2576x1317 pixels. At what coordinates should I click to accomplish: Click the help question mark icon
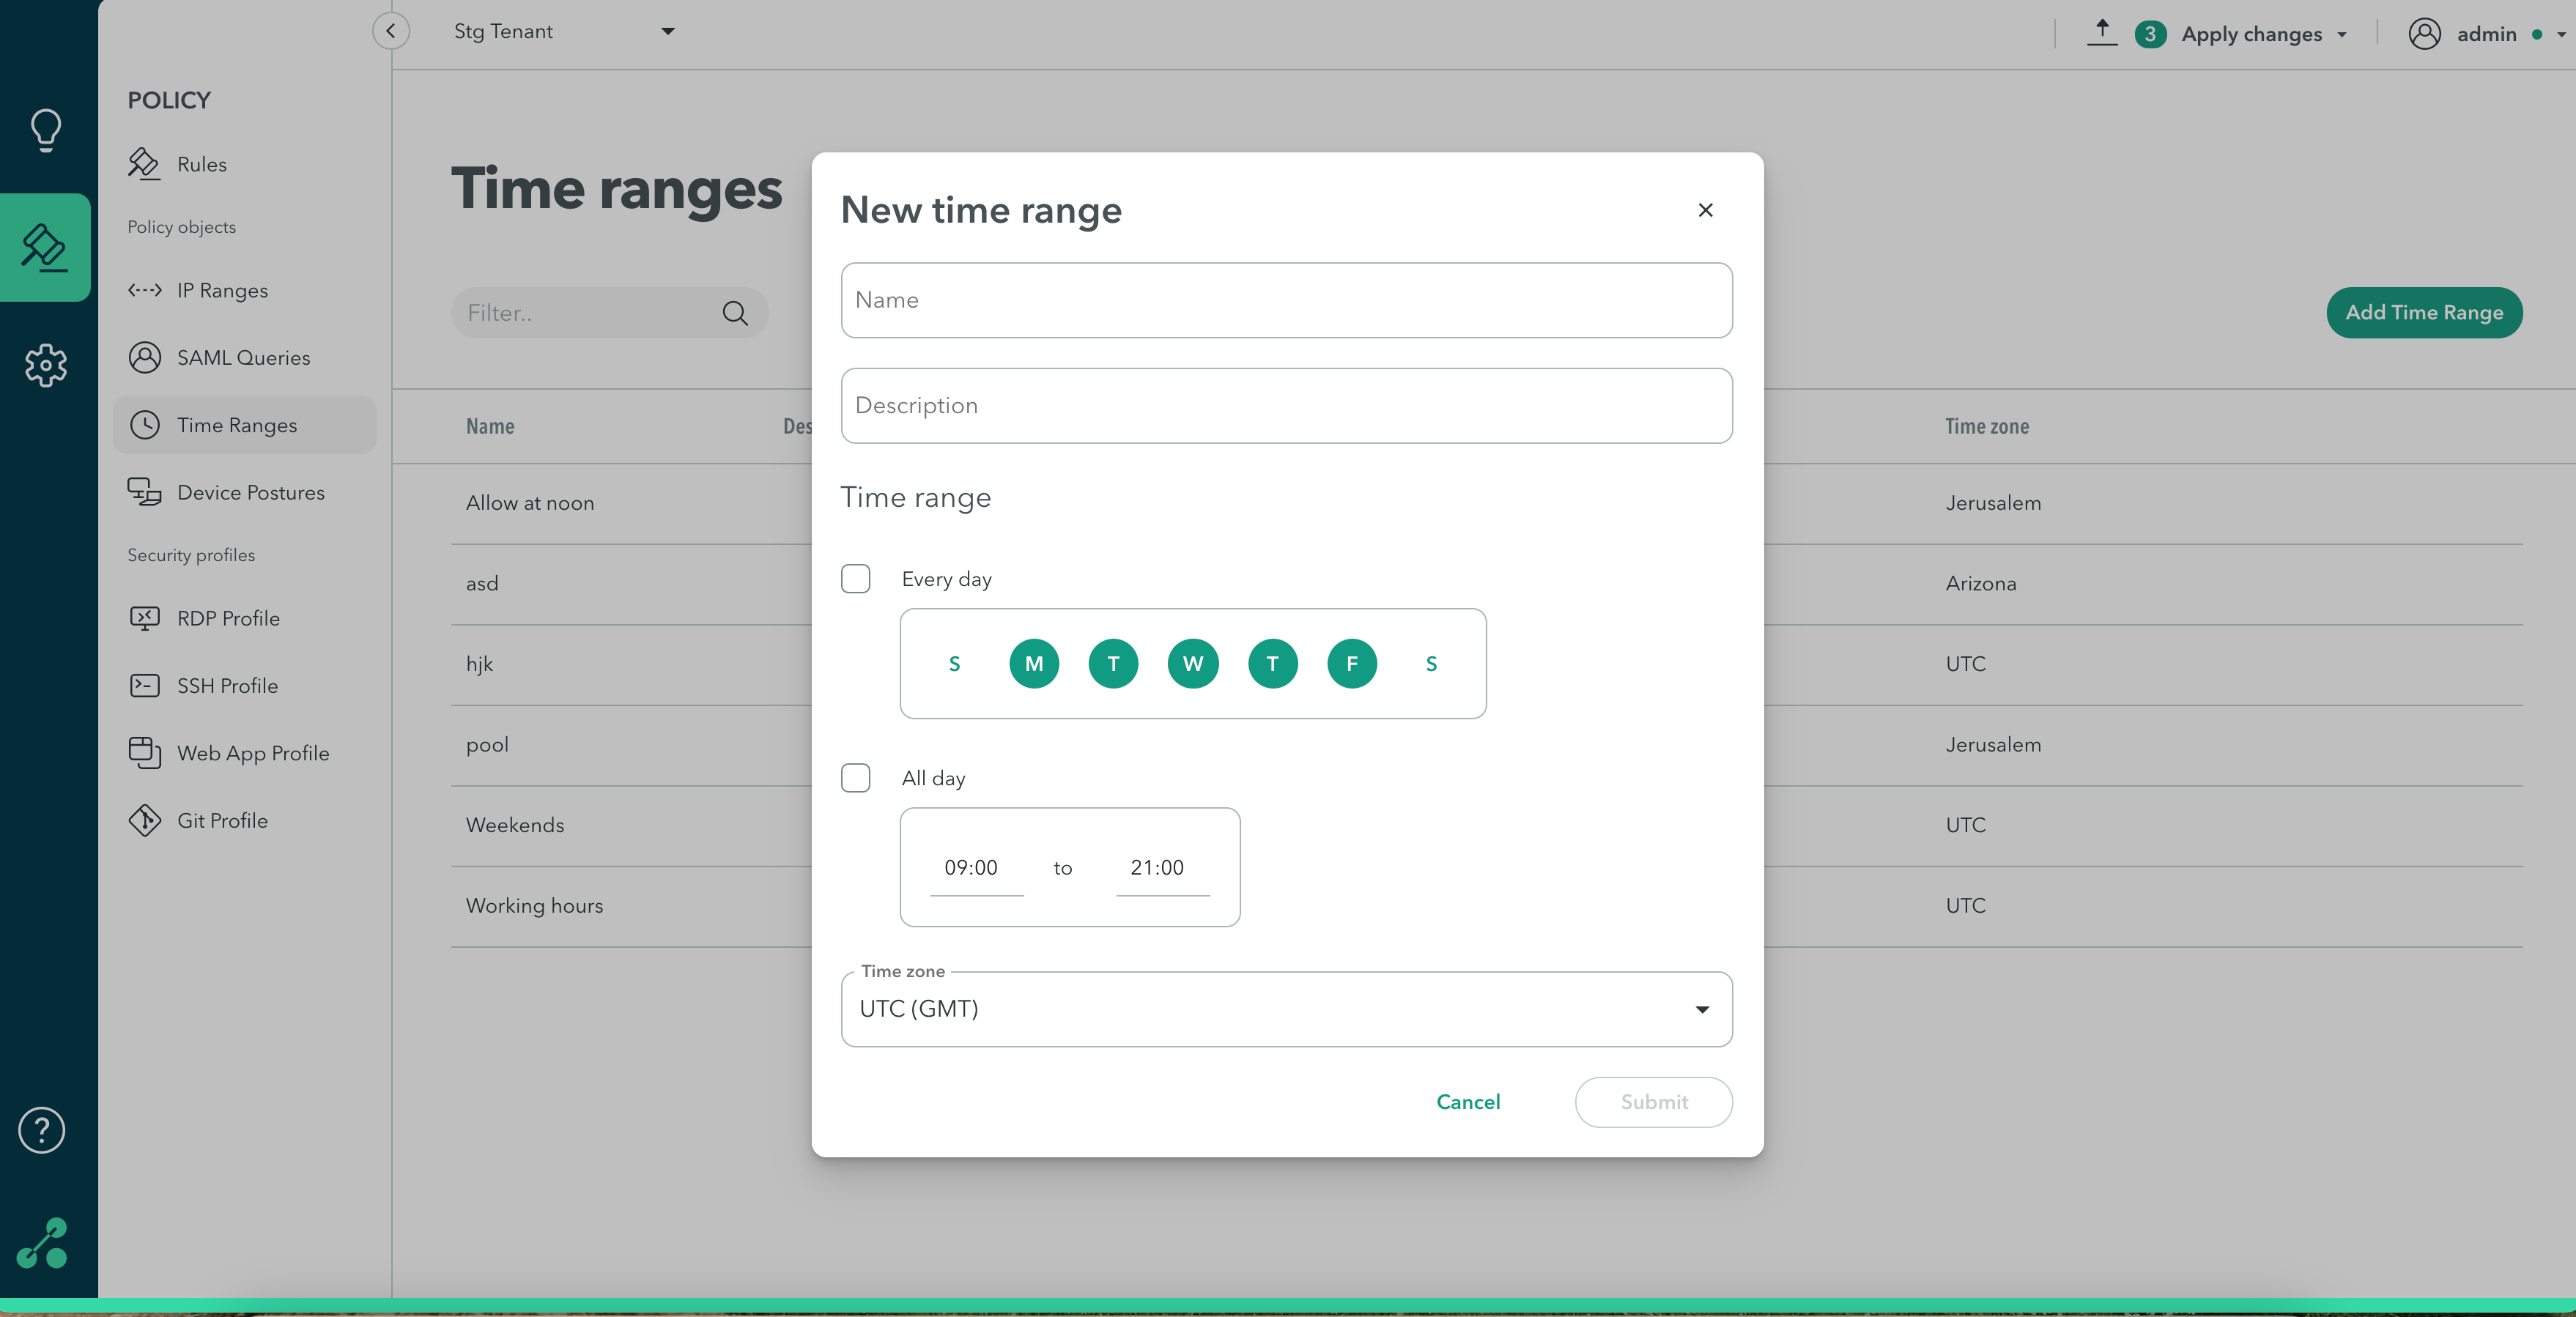[x=42, y=1130]
